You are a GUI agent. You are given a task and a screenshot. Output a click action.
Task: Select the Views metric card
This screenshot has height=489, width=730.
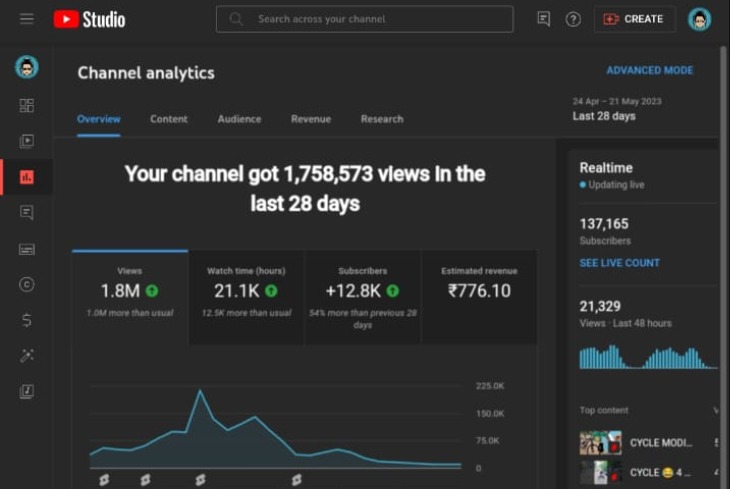[130, 297]
